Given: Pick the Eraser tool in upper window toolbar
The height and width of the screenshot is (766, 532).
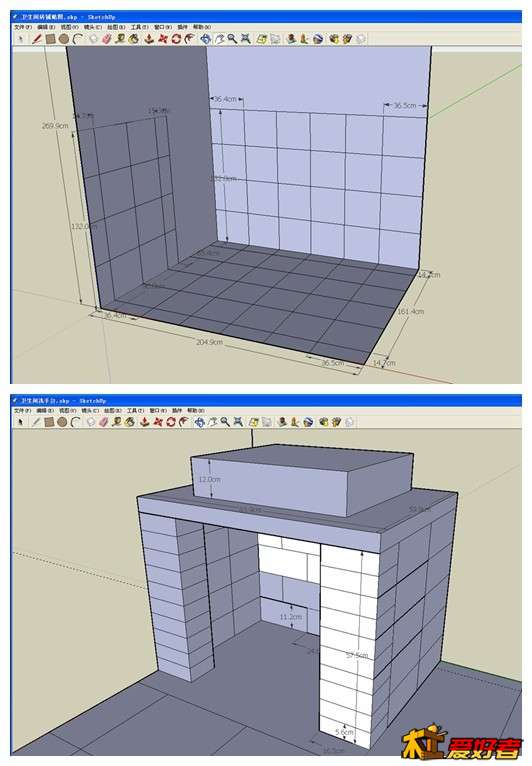Looking at the screenshot, I should (x=106, y=39).
